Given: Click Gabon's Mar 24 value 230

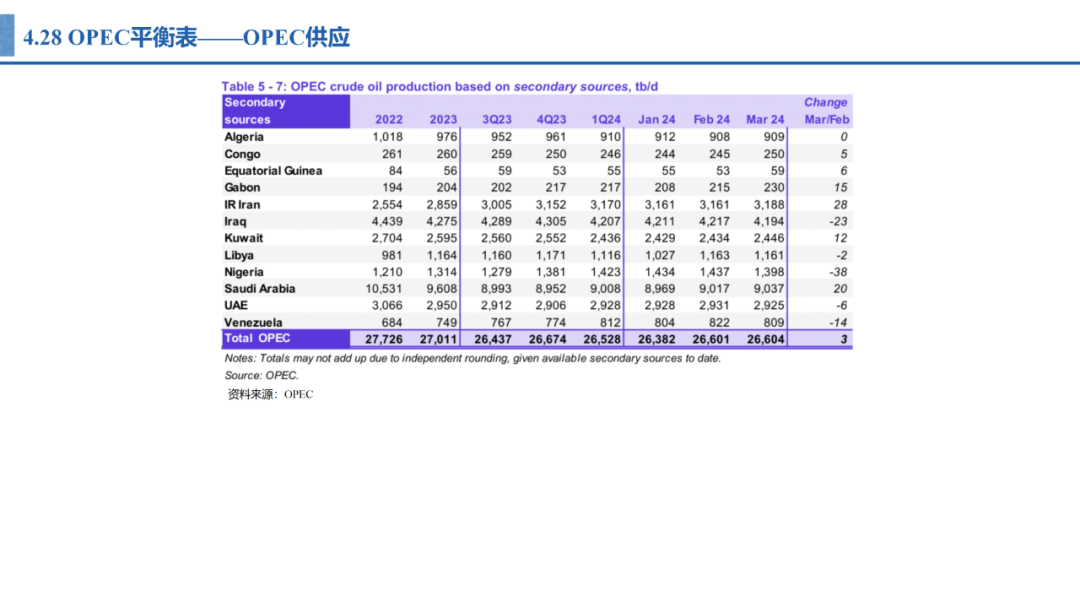Looking at the screenshot, I should 774,187.
